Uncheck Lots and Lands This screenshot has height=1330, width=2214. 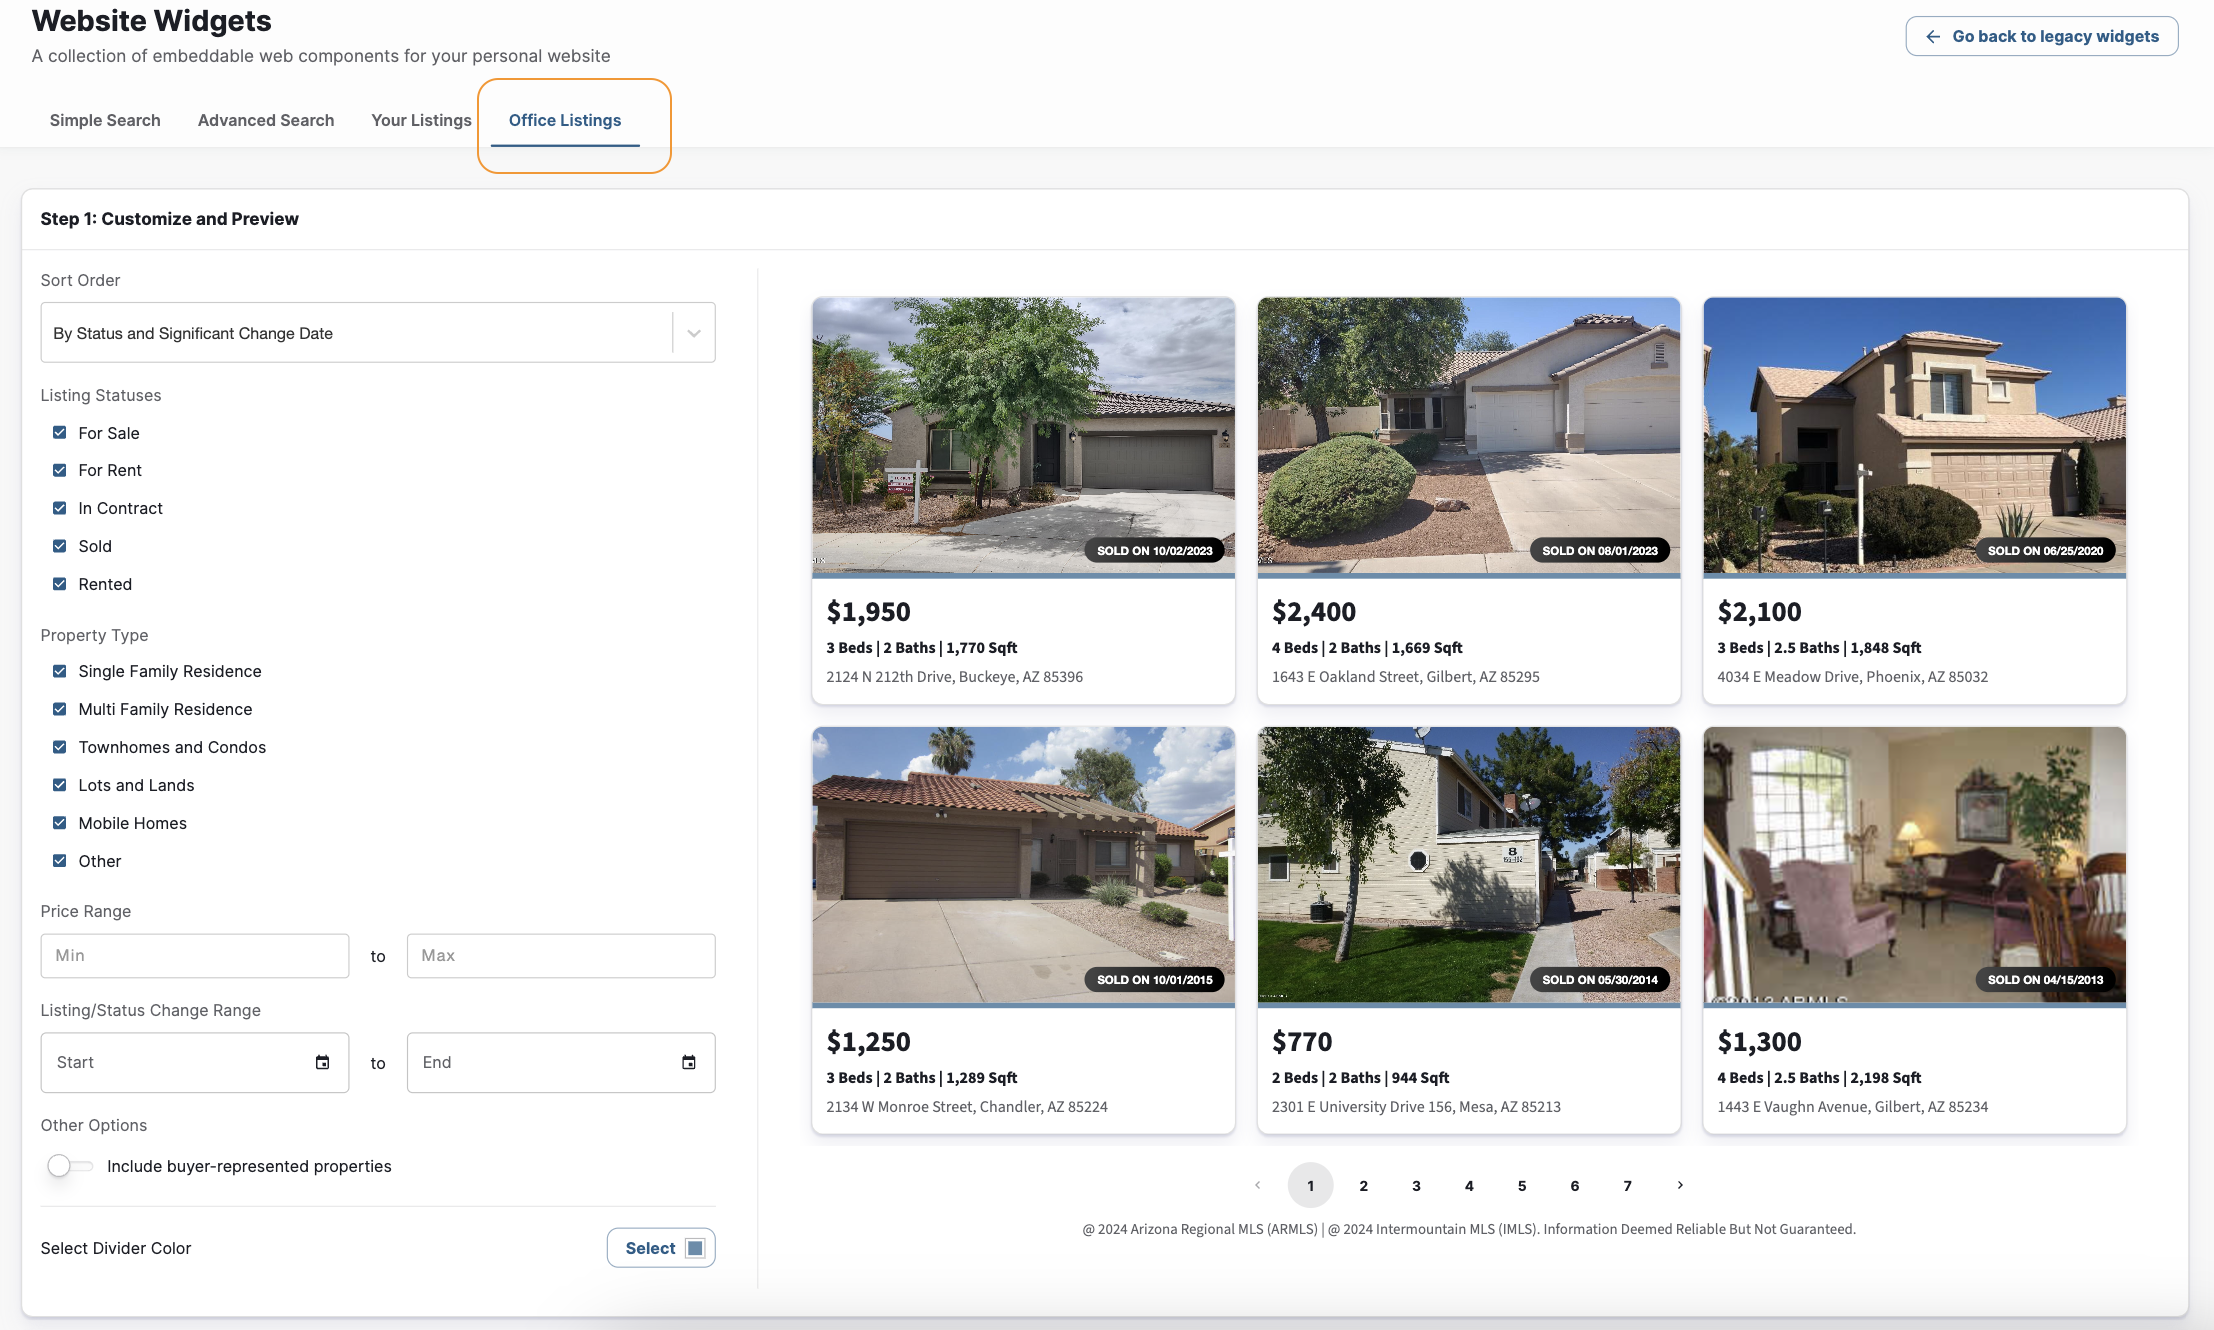coord(59,785)
